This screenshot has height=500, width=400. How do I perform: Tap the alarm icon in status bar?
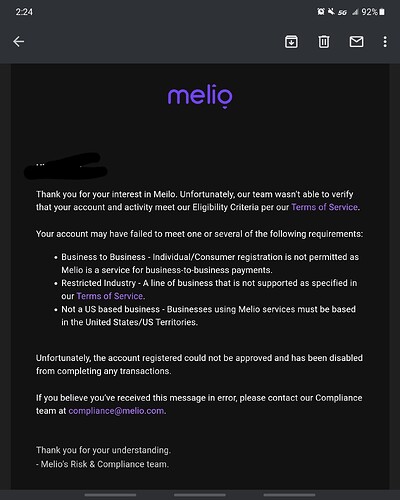coord(321,12)
